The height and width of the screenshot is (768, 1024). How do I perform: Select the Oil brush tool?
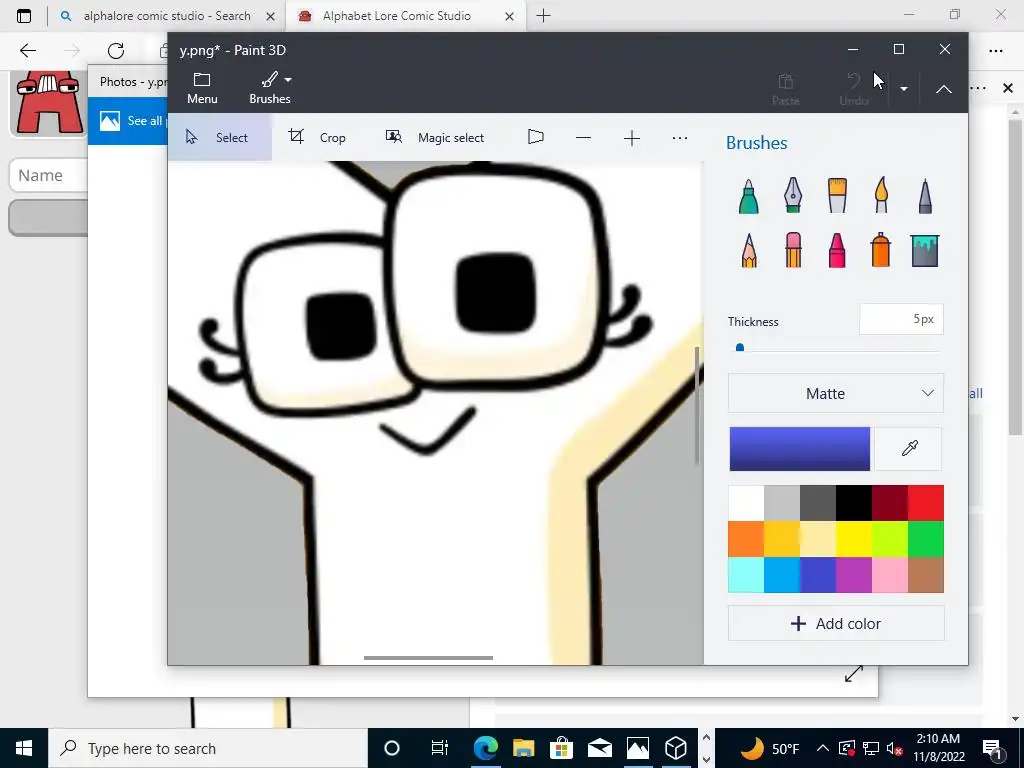tap(837, 196)
